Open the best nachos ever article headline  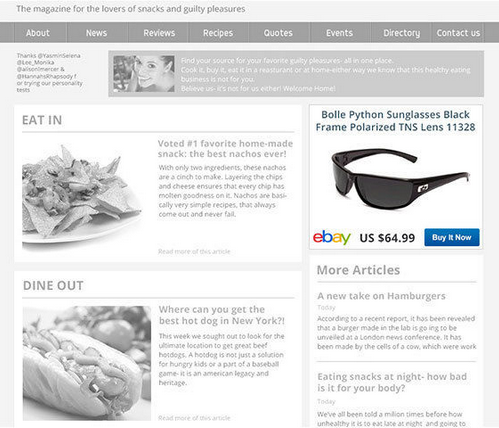pos(225,149)
